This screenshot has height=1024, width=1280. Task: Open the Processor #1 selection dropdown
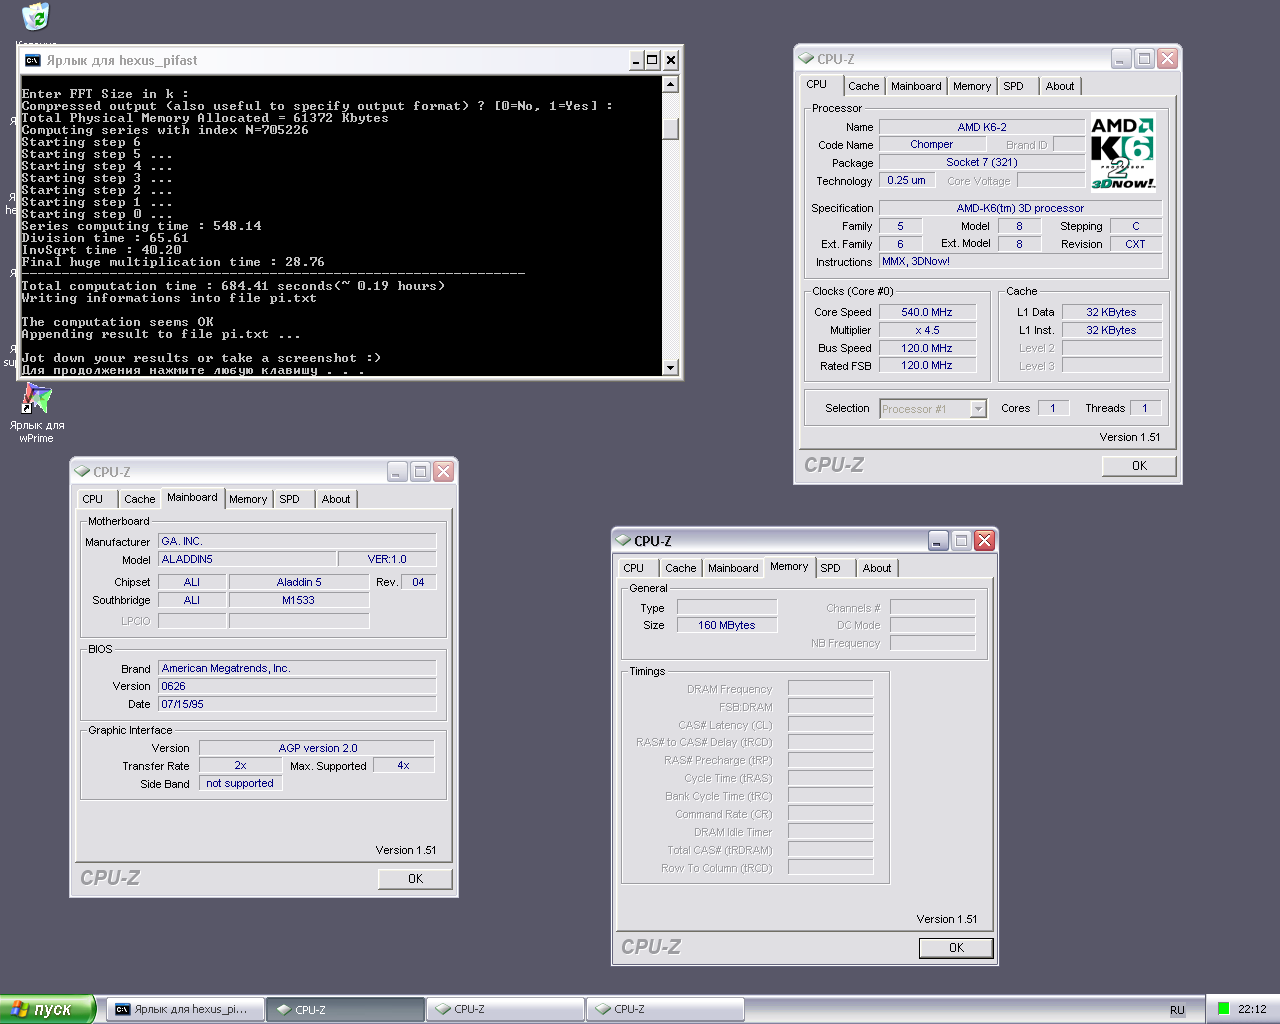coord(978,408)
